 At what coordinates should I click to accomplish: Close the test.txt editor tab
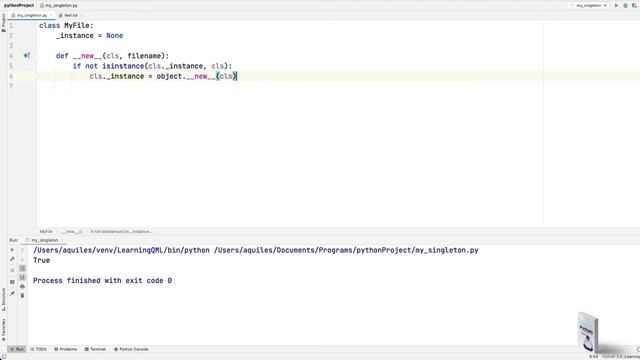[x=82, y=15]
